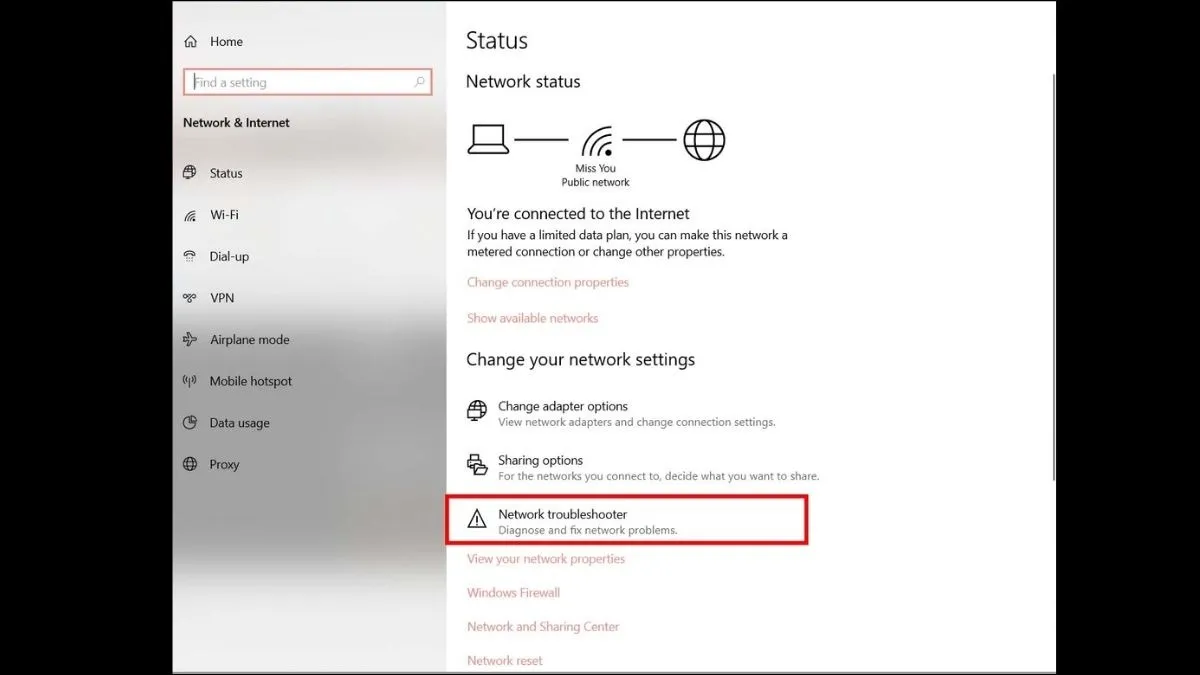Click the Dial-up phone icon
This screenshot has width=1200, height=675.
coord(191,257)
